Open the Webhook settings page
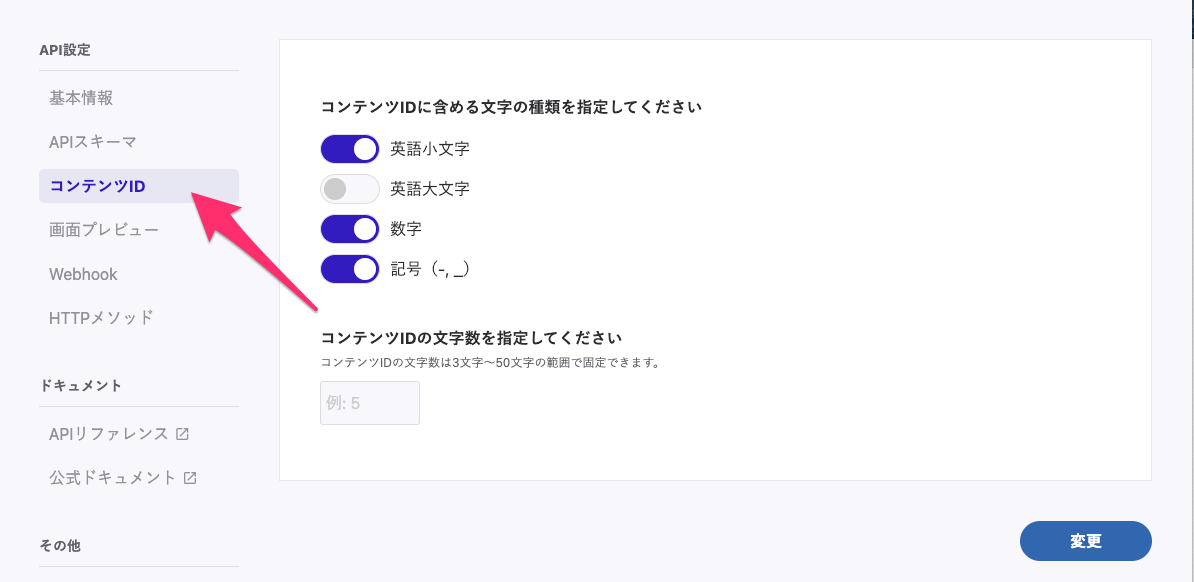 click(83, 274)
